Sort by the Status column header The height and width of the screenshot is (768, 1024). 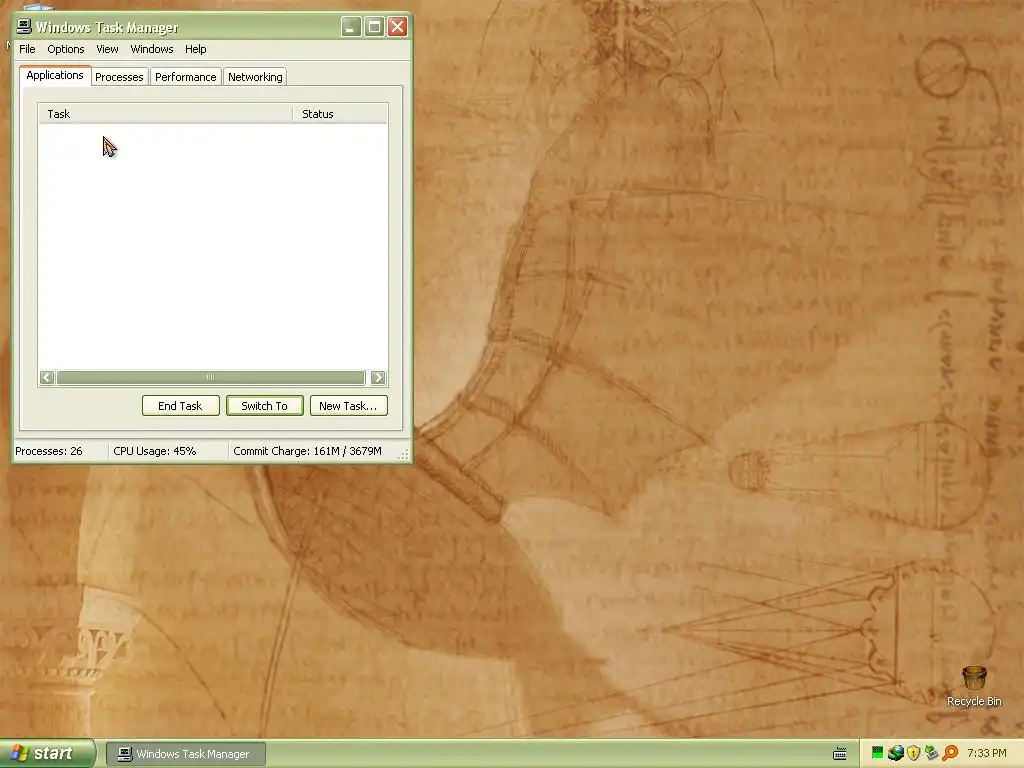(x=340, y=114)
